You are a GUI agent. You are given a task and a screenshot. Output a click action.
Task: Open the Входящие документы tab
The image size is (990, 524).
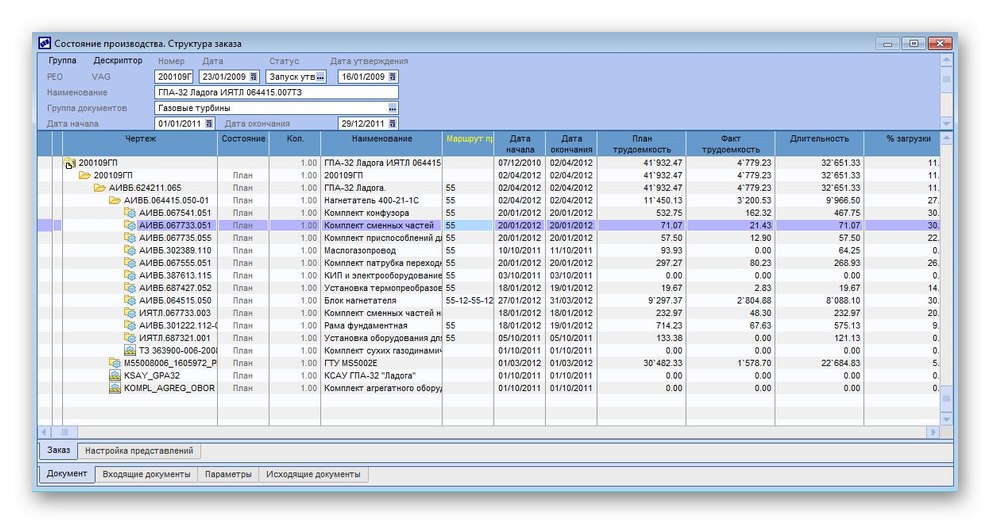pyautogui.click(x=147, y=475)
